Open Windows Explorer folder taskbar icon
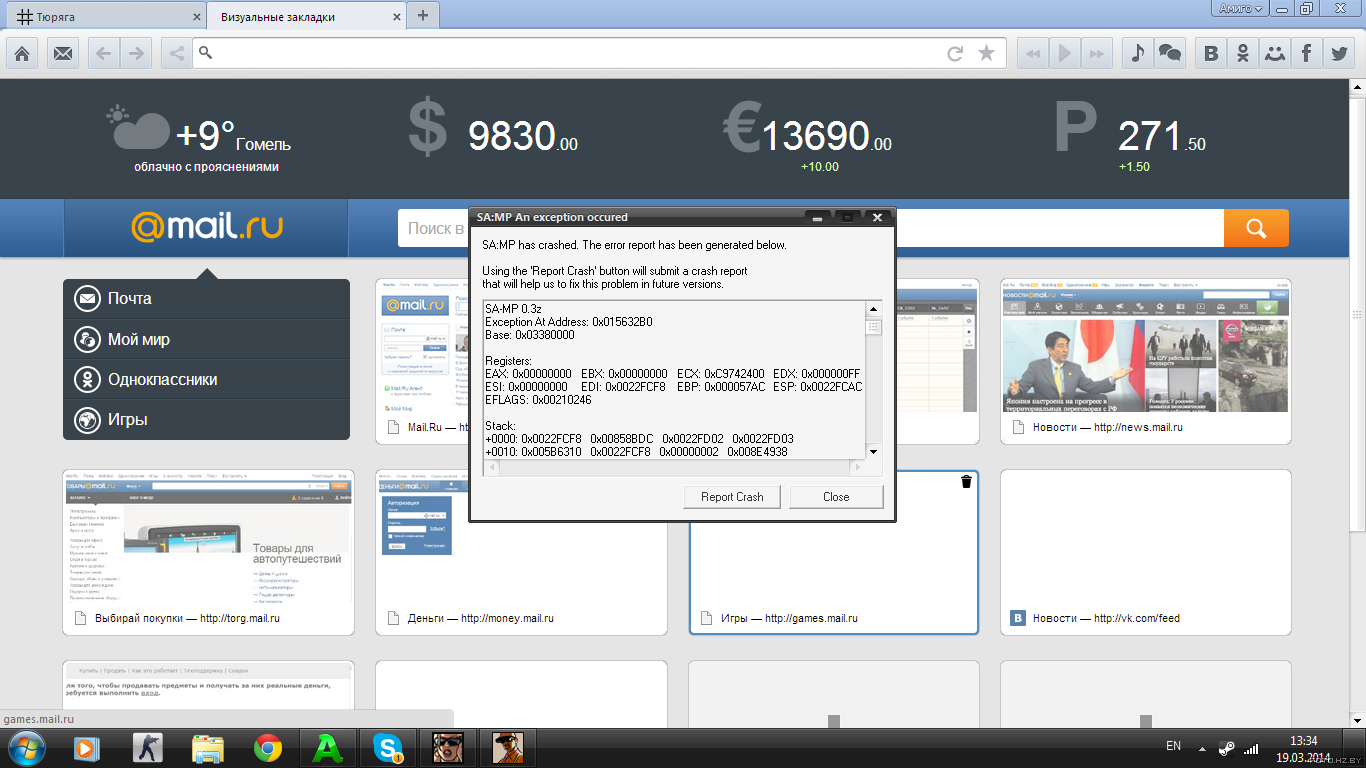This screenshot has height=768, width=1366. click(207, 747)
